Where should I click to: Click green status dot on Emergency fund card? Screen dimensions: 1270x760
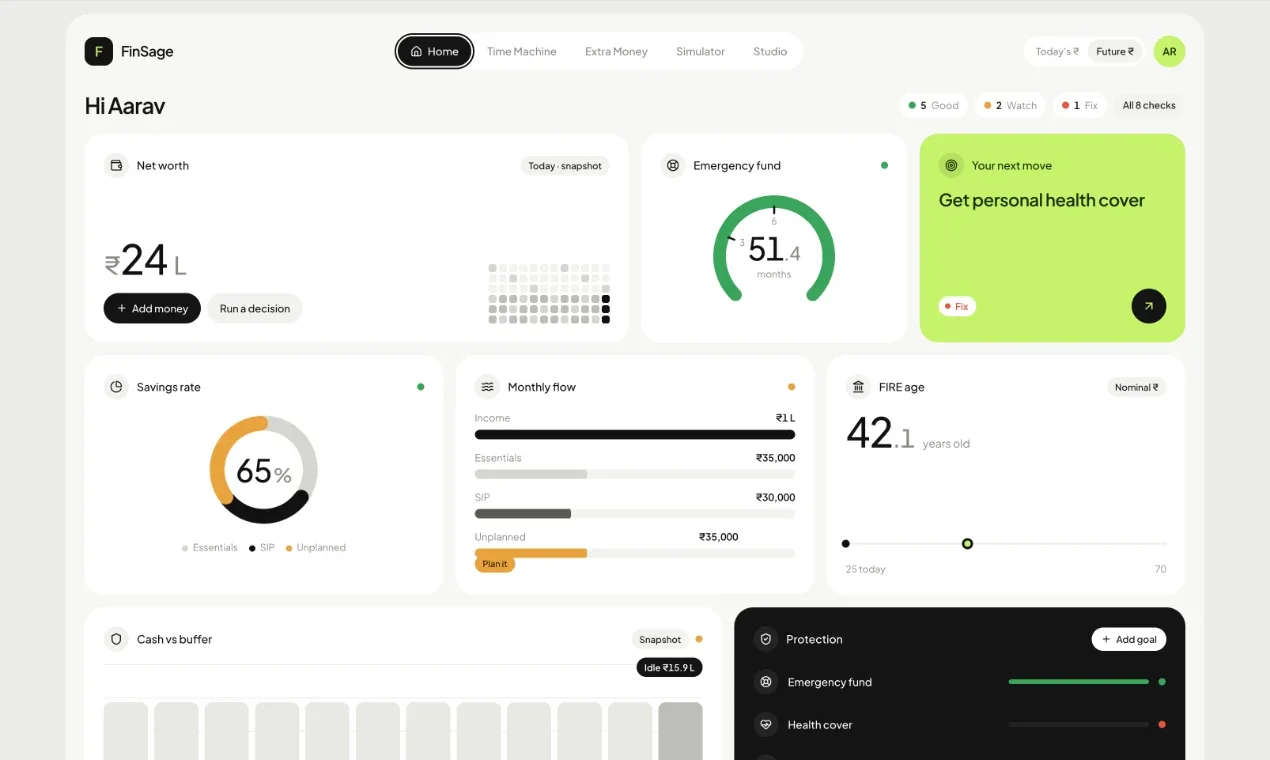(884, 165)
